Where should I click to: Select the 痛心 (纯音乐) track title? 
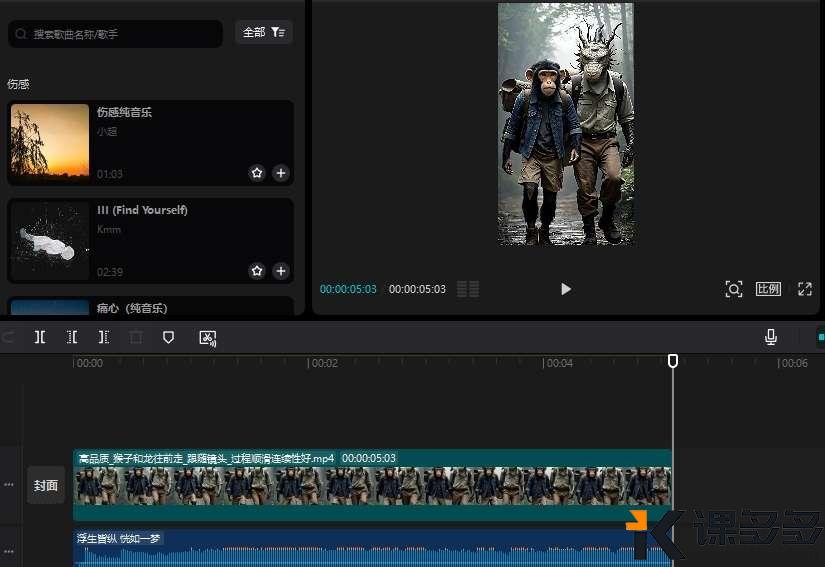132,308
